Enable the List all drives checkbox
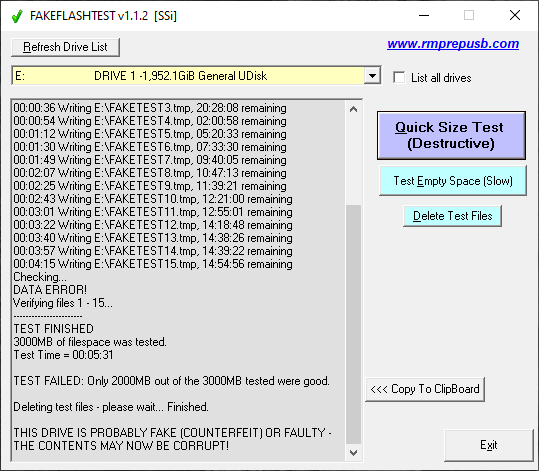Viewport: 539px width, 471px height. tap(399, 77)
